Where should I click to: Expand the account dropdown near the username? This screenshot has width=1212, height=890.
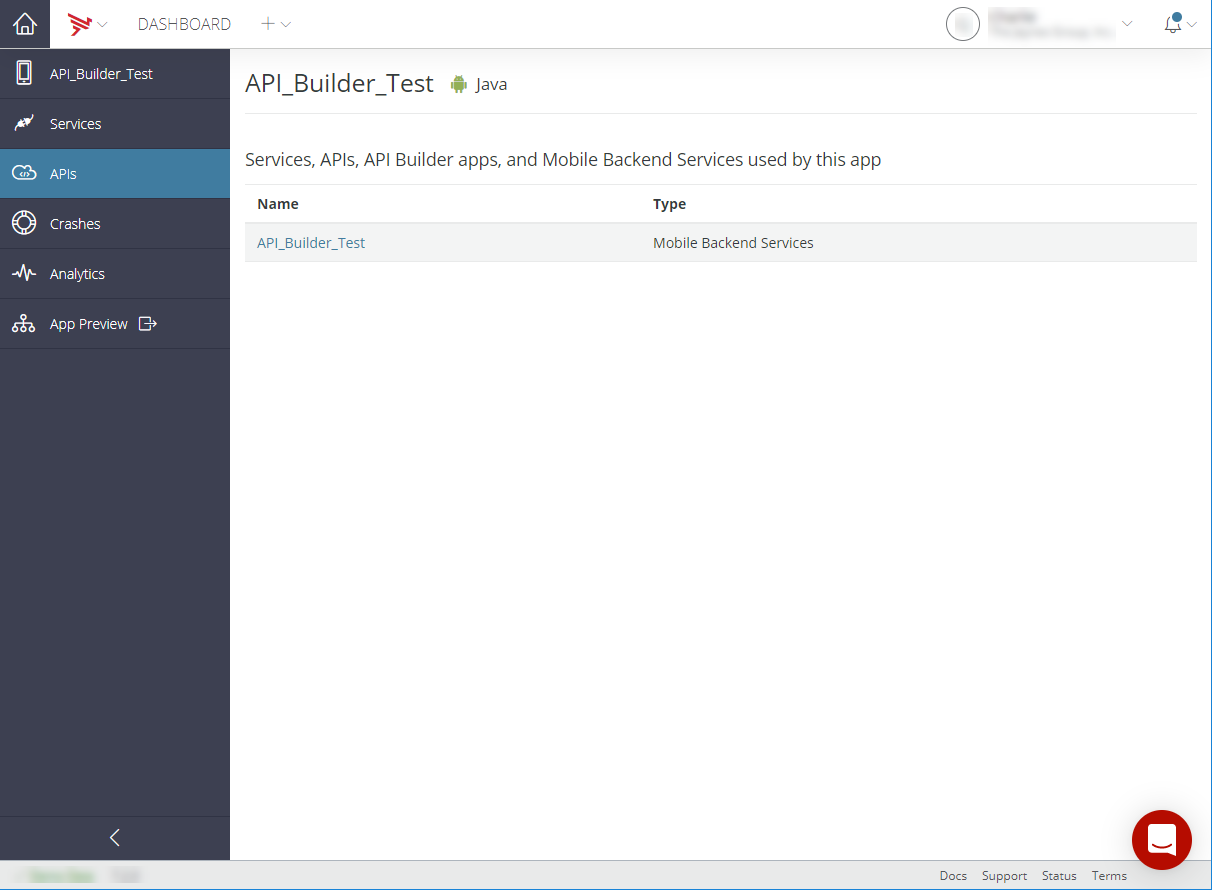[x=1129, y=24]
